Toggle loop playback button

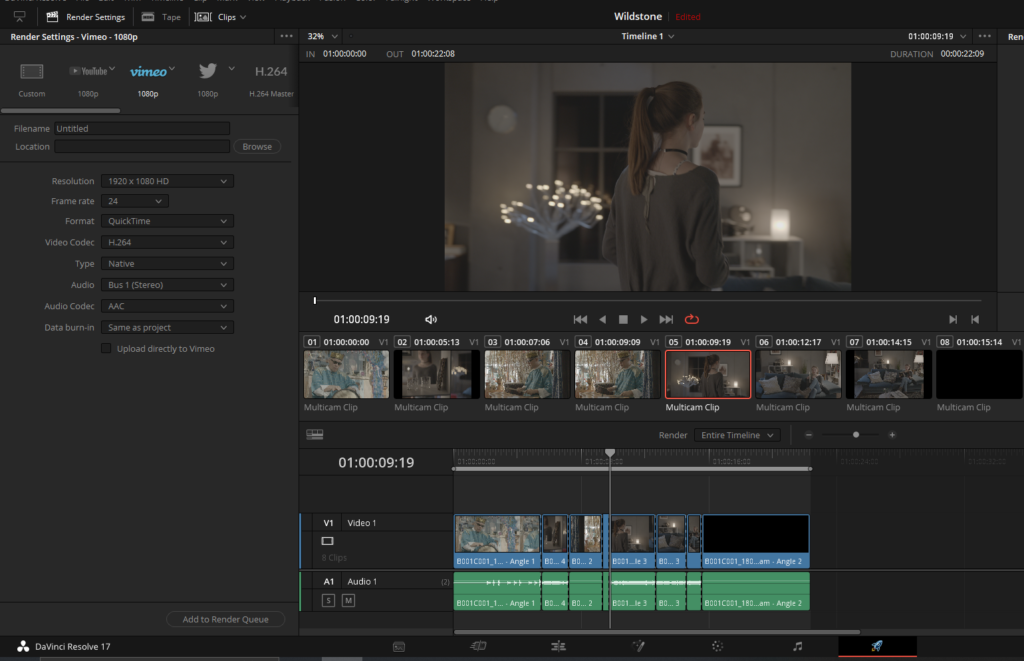(692, 319)
